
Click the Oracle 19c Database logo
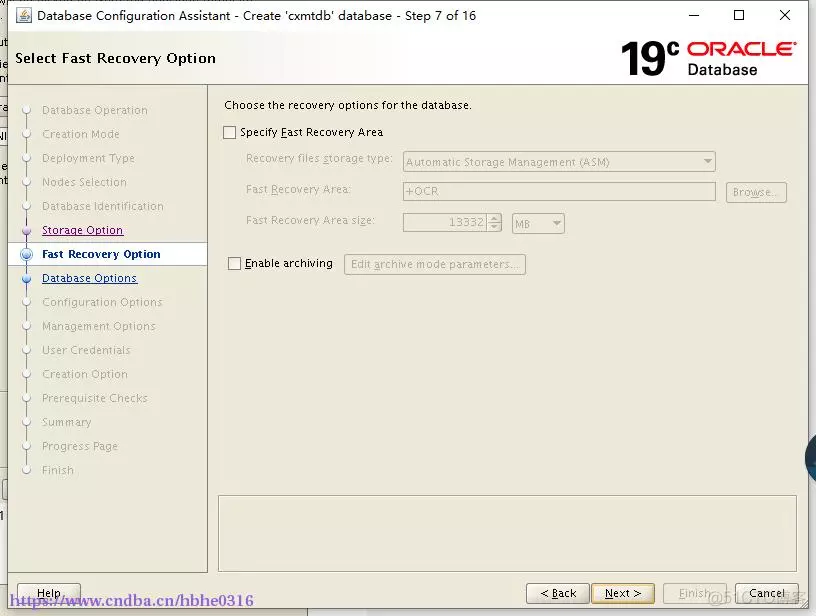[x=708, y=58]
